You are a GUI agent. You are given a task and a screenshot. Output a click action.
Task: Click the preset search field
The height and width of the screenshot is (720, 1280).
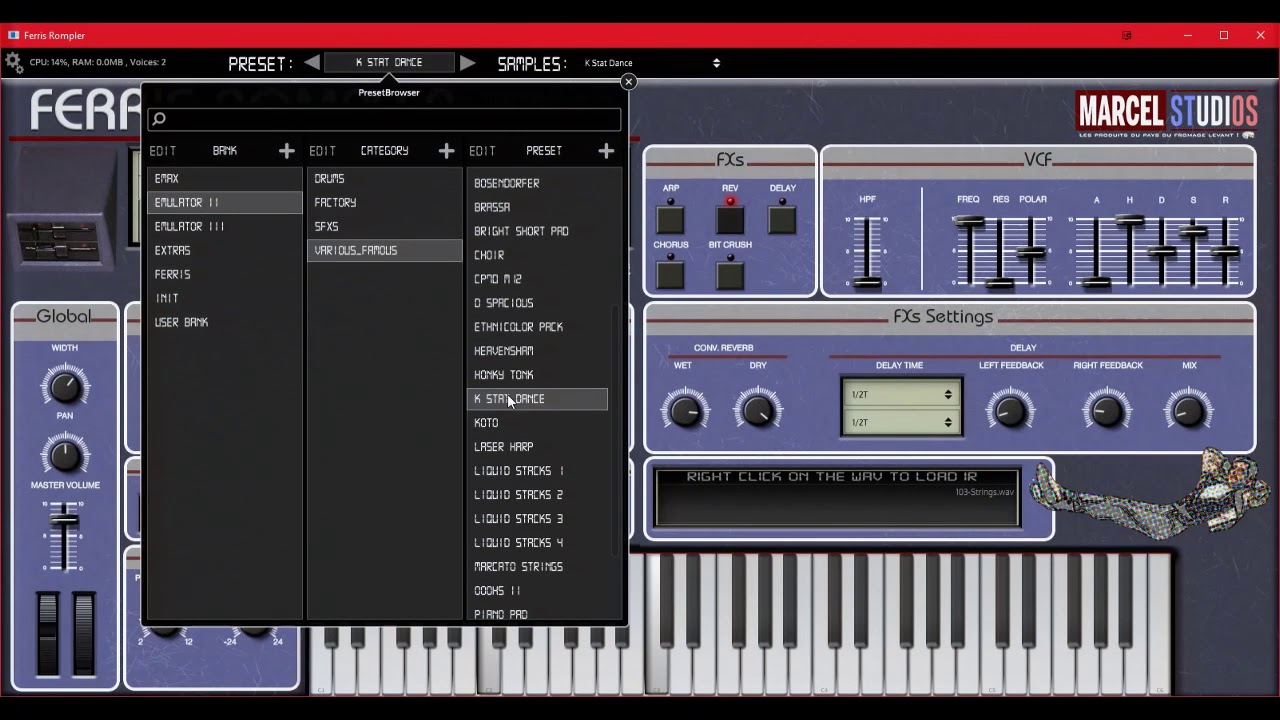pyautogui.click(x=384, y=119)
